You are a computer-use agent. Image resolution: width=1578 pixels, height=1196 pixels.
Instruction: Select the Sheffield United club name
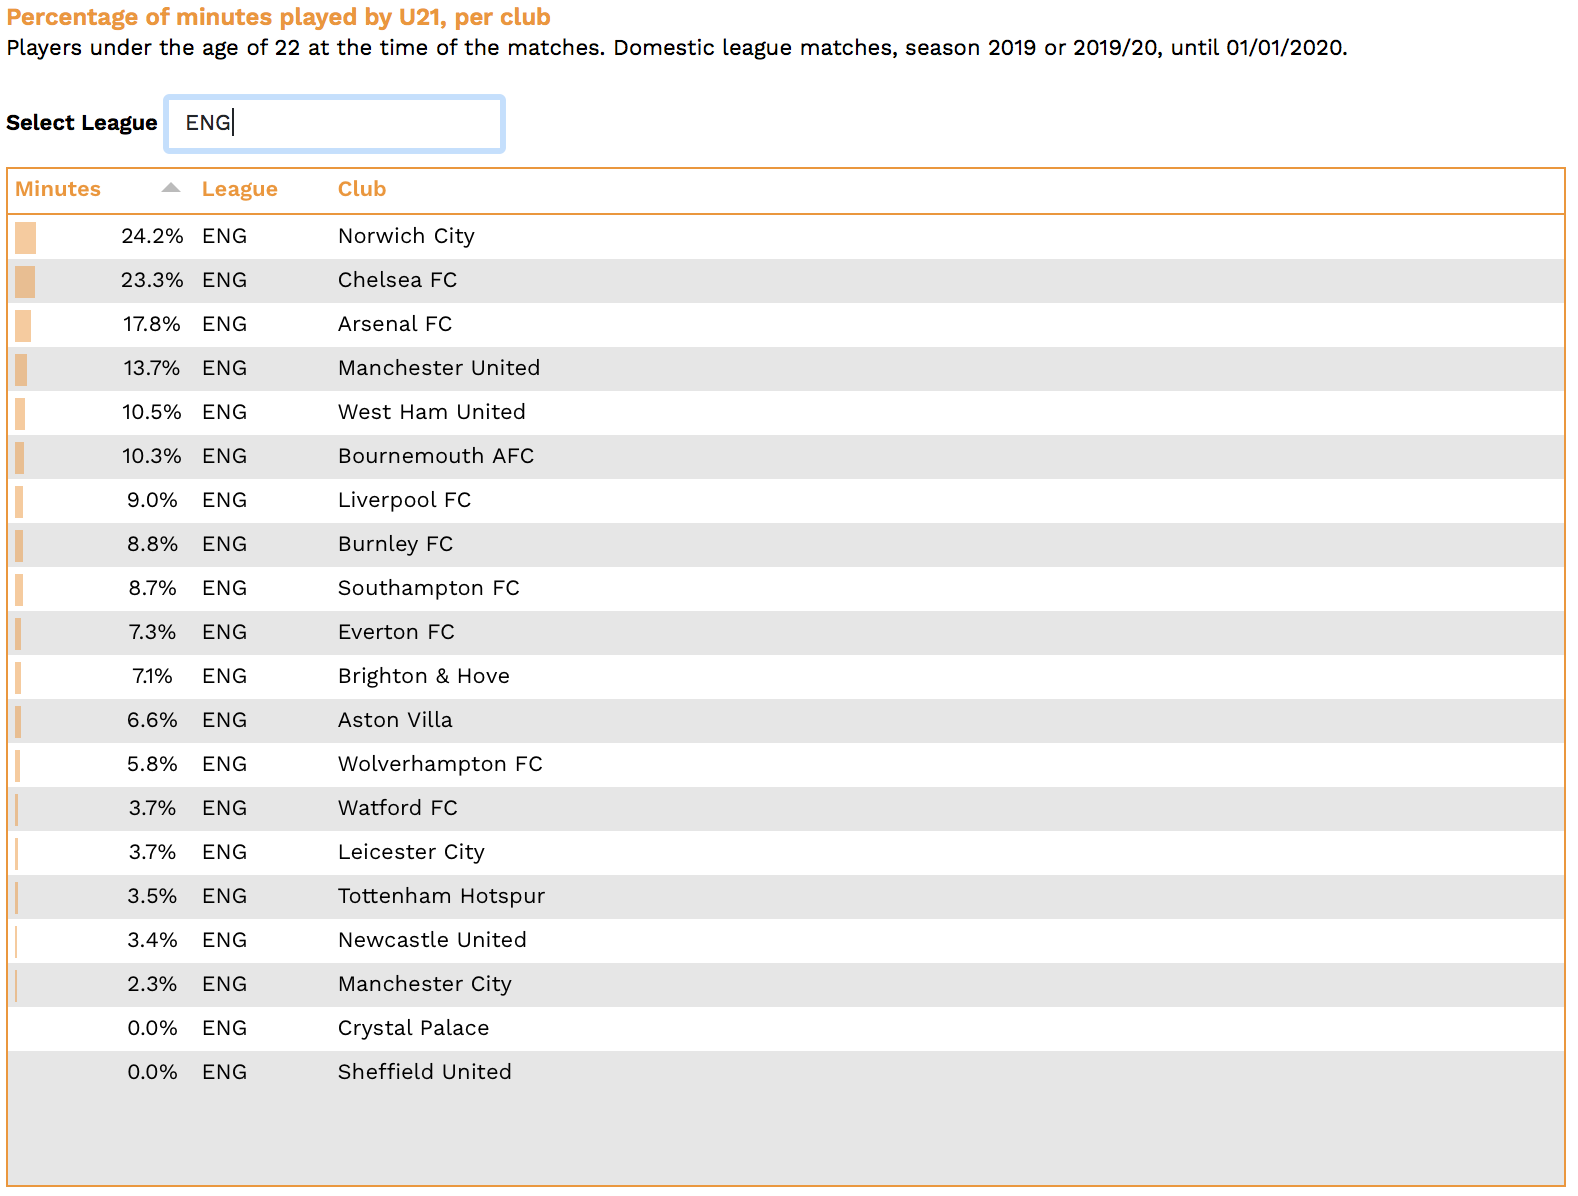pos(425,1072)
